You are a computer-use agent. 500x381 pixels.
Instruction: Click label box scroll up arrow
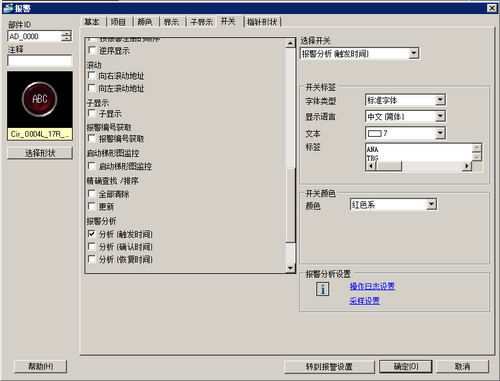click(477, 148)
